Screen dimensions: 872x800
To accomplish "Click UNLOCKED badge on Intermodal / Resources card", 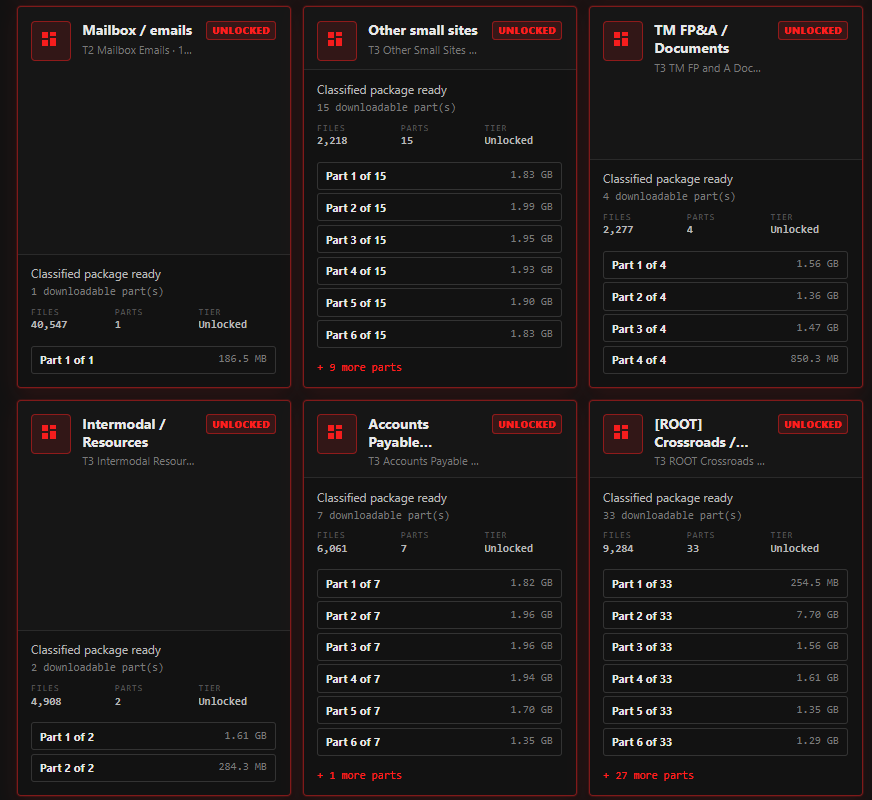I will tap(241, 424).
